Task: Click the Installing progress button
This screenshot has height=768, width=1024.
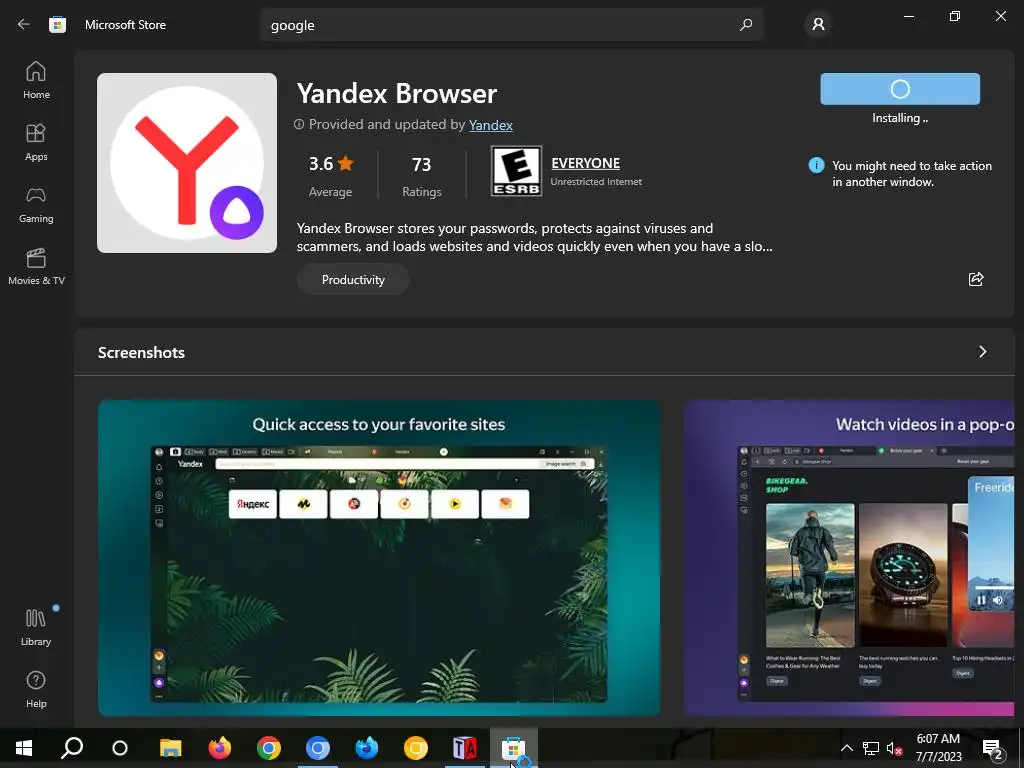Action: coord(900,89)
